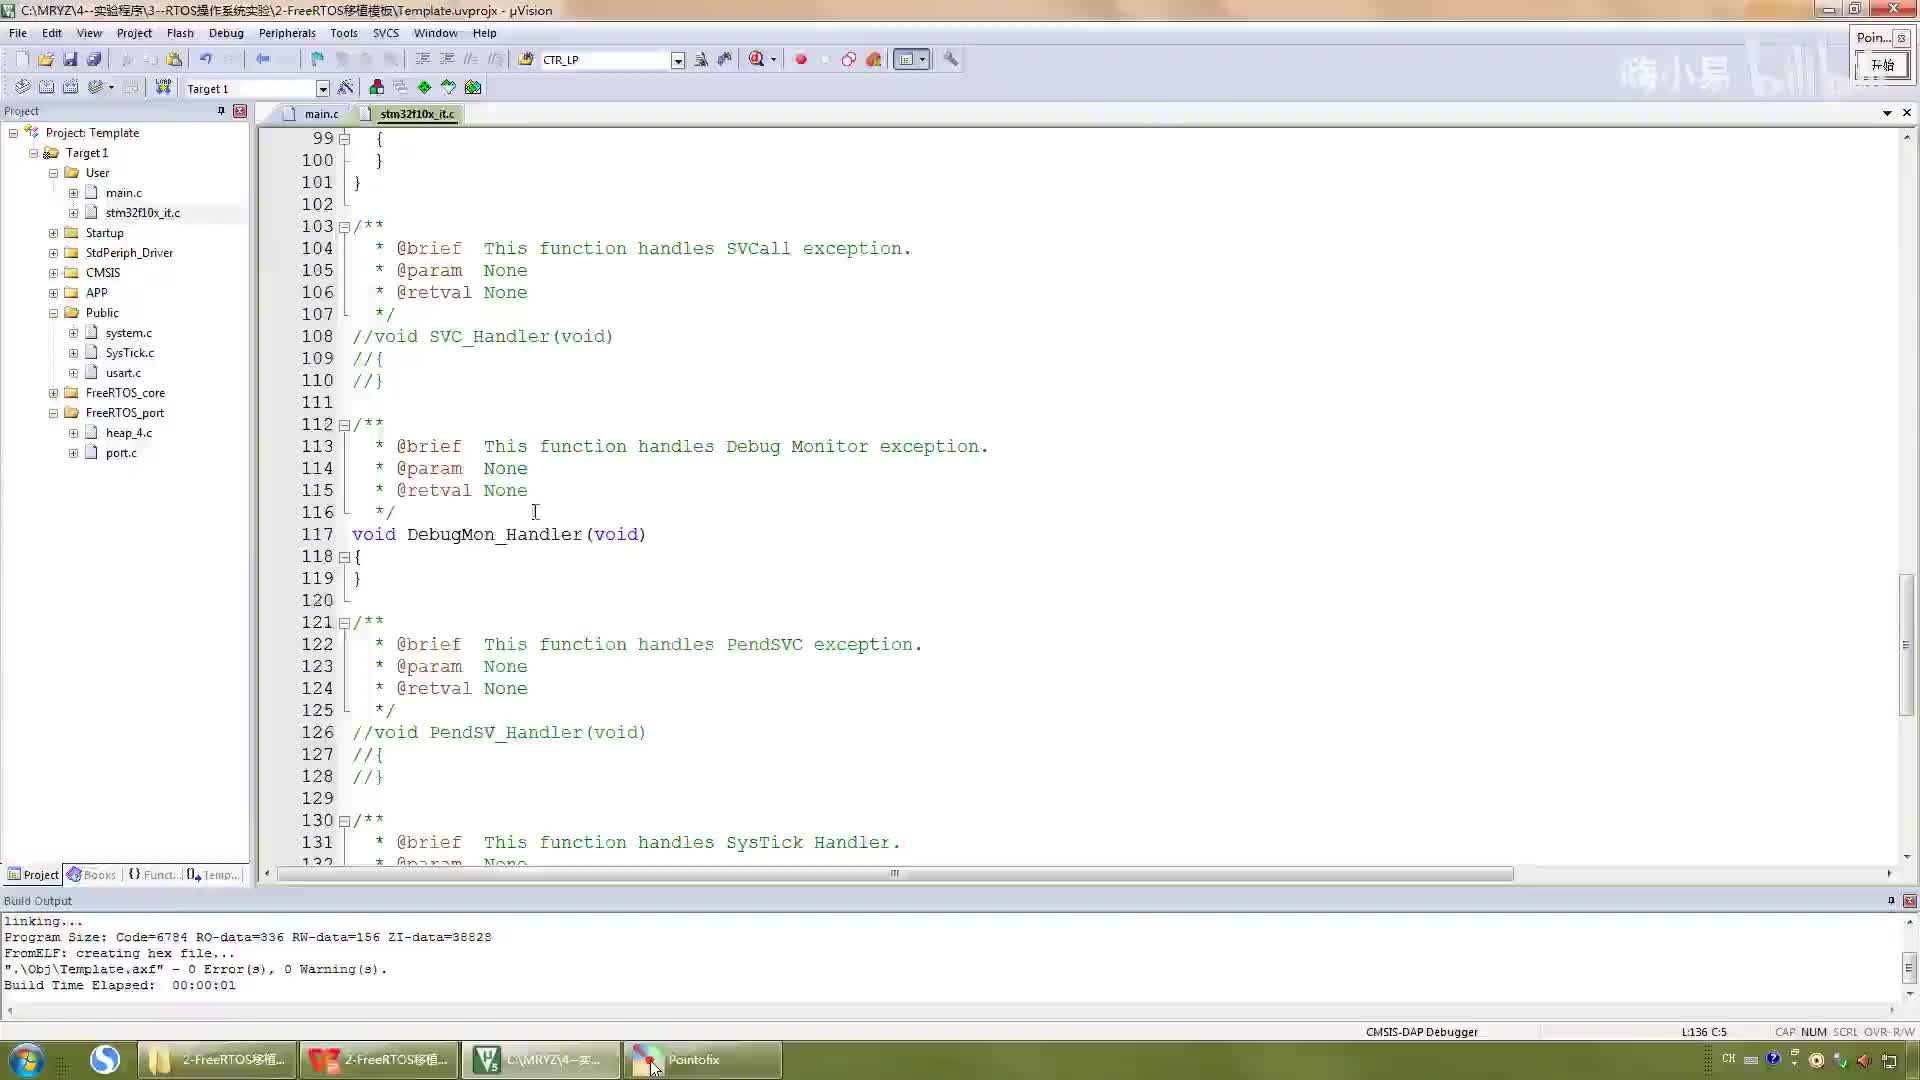Click the Translate current file icon
Viewport: 1920px width, 1080px height.
pyautogui.click(x=22, y=87)
